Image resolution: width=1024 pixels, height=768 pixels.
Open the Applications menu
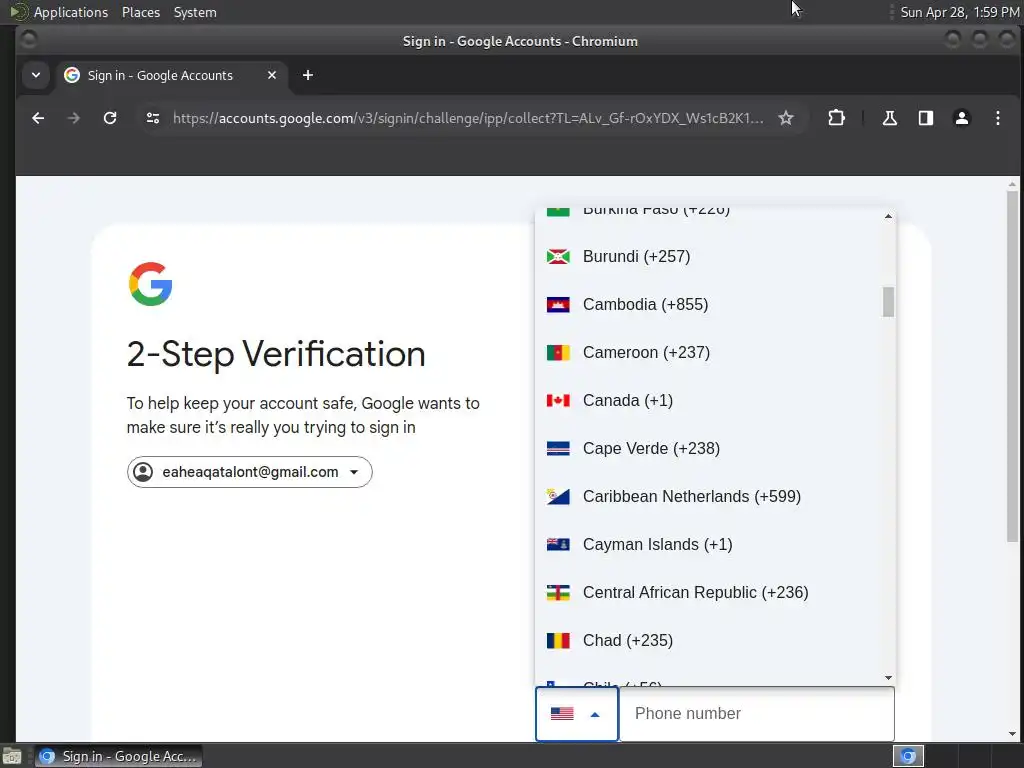click(70, 12)
